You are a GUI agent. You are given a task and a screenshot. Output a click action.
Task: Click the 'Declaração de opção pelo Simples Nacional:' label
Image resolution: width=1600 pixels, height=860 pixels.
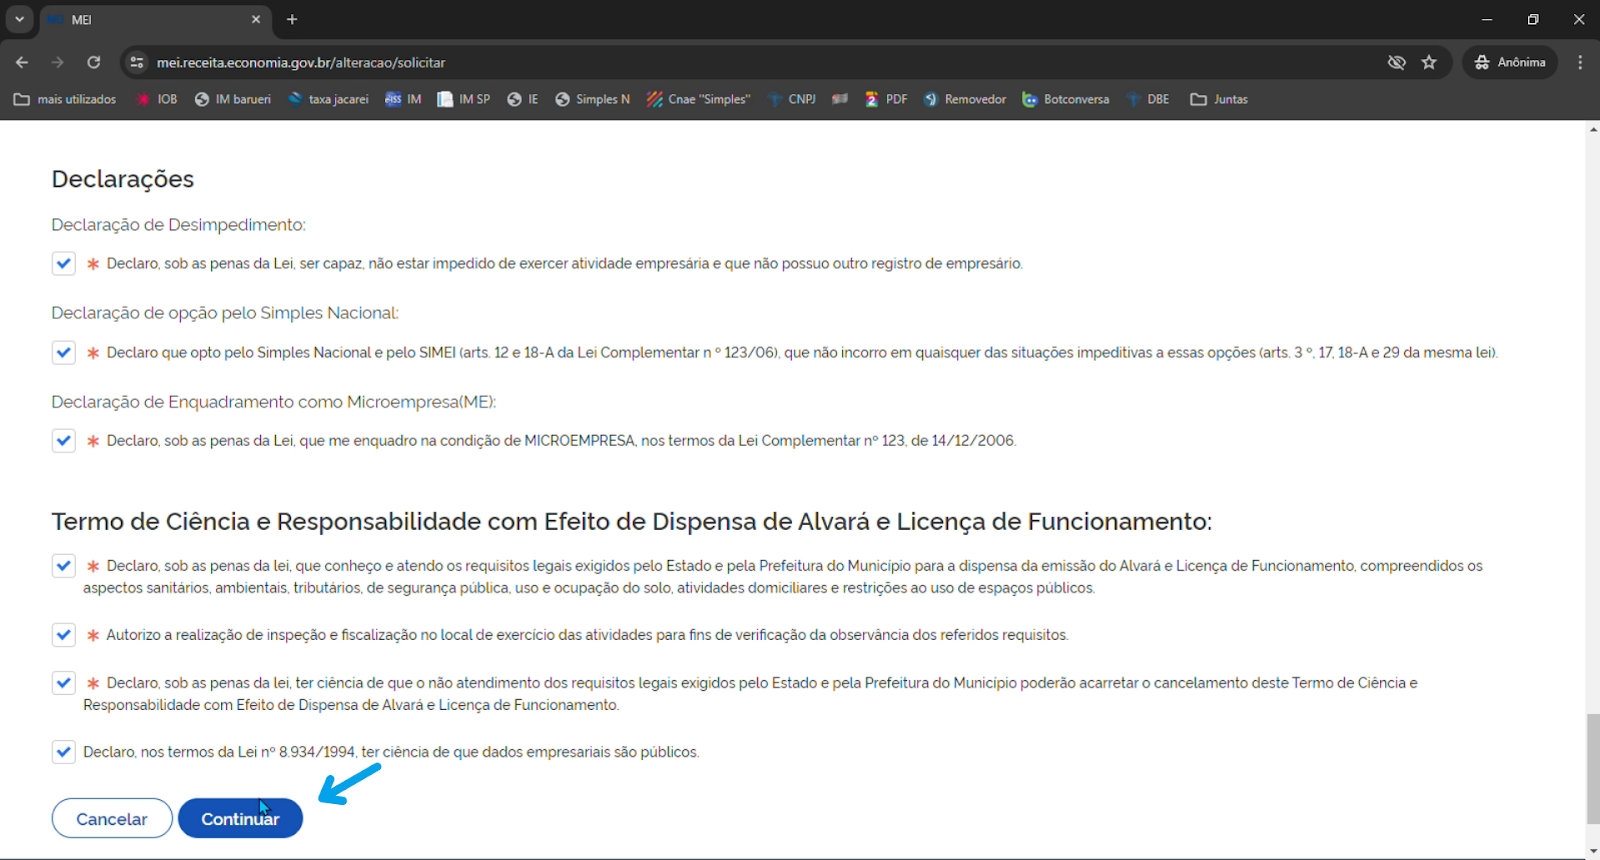click(225, 313)
